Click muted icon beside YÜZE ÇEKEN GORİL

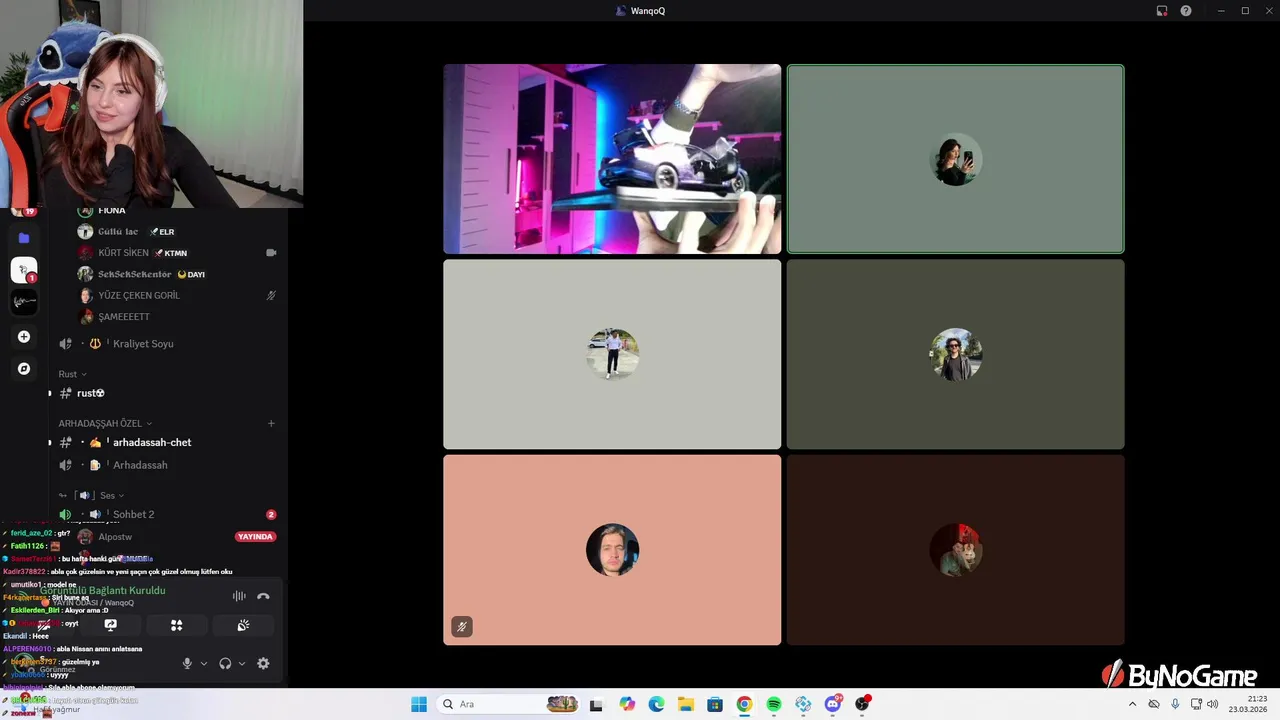coord(271,295)
